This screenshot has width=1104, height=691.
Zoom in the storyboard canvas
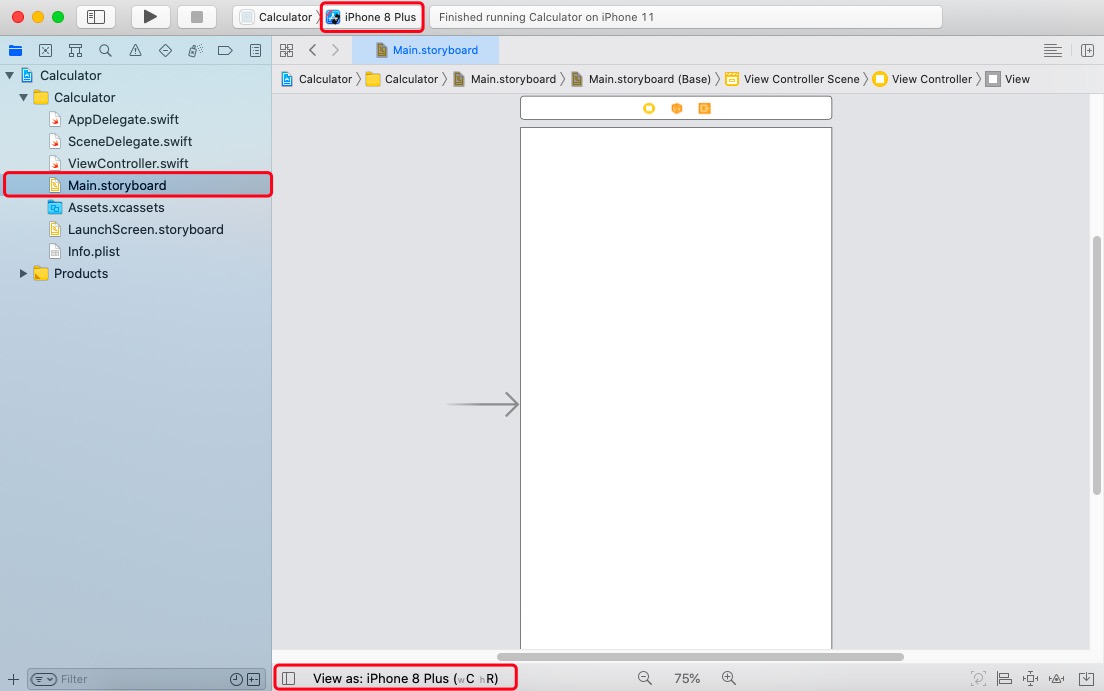(x=729, y=678)
